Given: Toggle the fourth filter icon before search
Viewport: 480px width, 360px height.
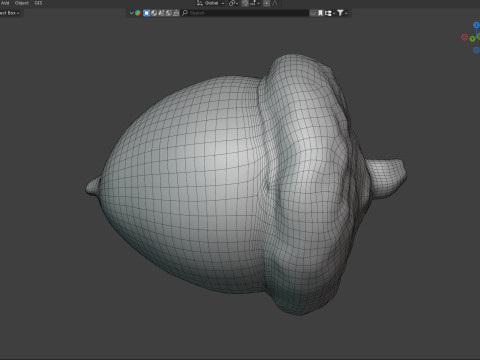Looking at the screenshot, I should pos(169,13).
